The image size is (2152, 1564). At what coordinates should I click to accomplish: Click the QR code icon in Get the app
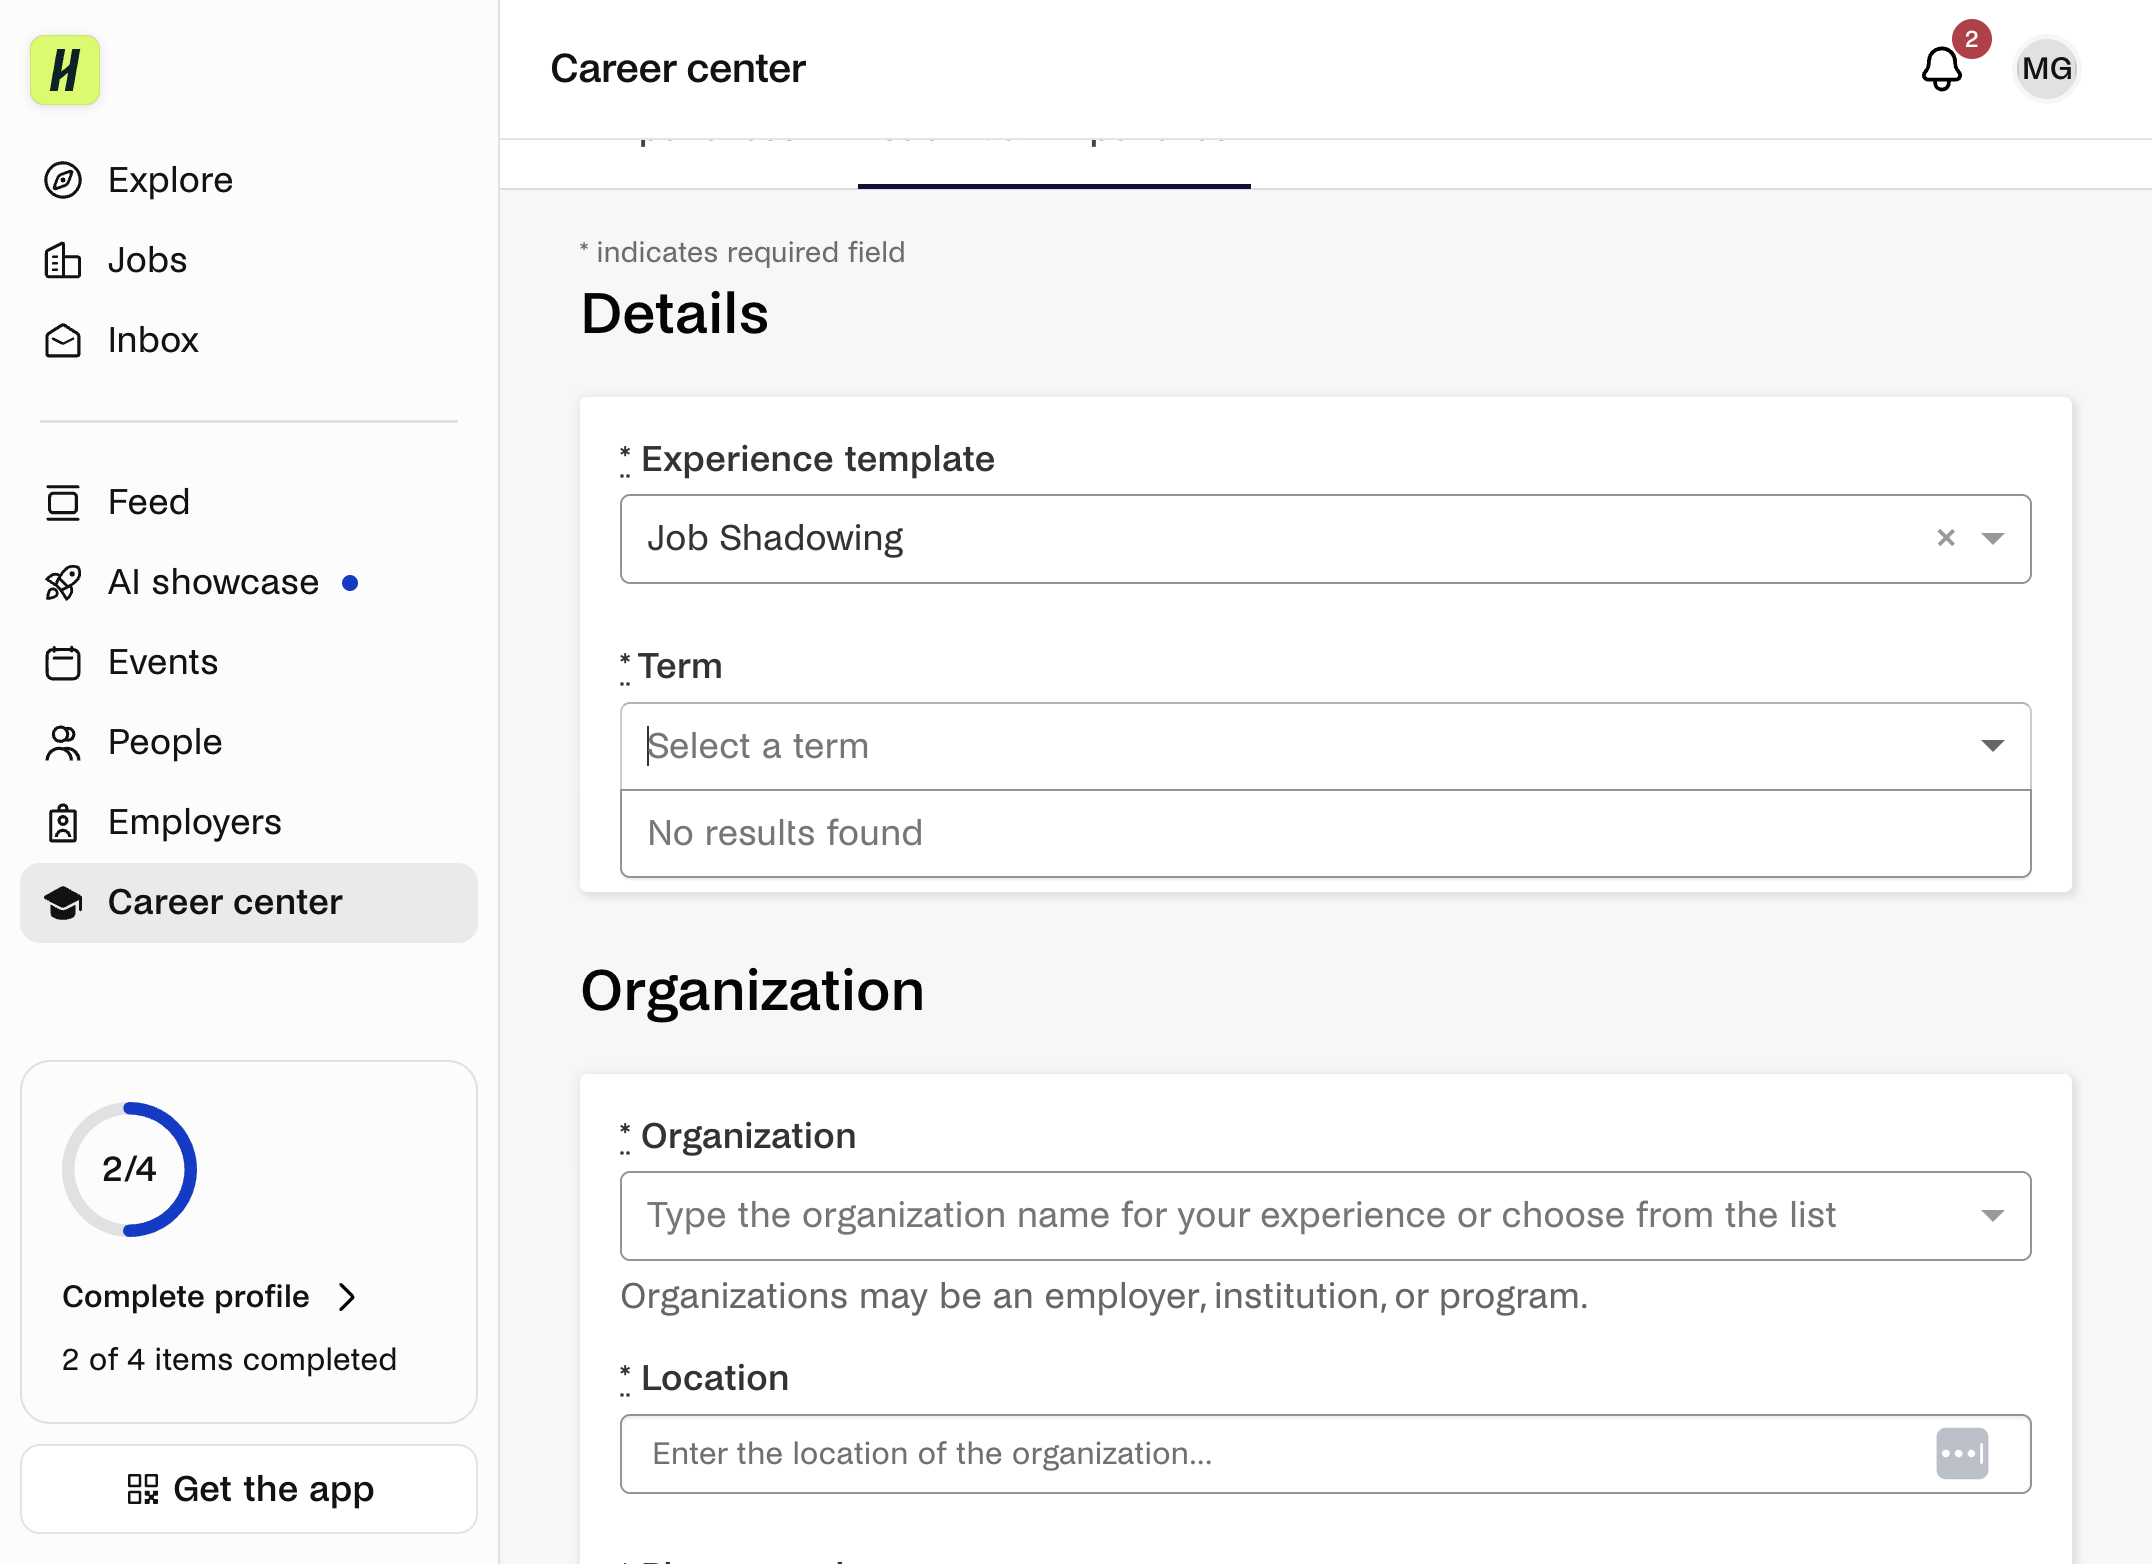(x=143, y=1489)
